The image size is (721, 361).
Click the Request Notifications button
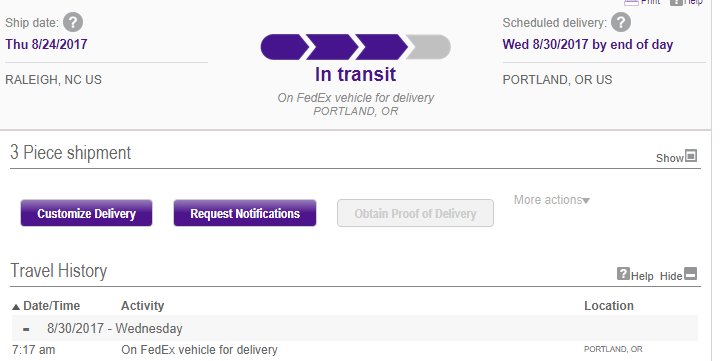click(x=245, y=213)
